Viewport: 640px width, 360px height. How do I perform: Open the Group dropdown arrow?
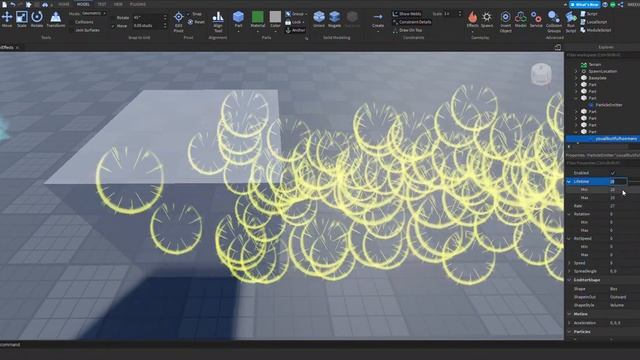coord(306,14)
